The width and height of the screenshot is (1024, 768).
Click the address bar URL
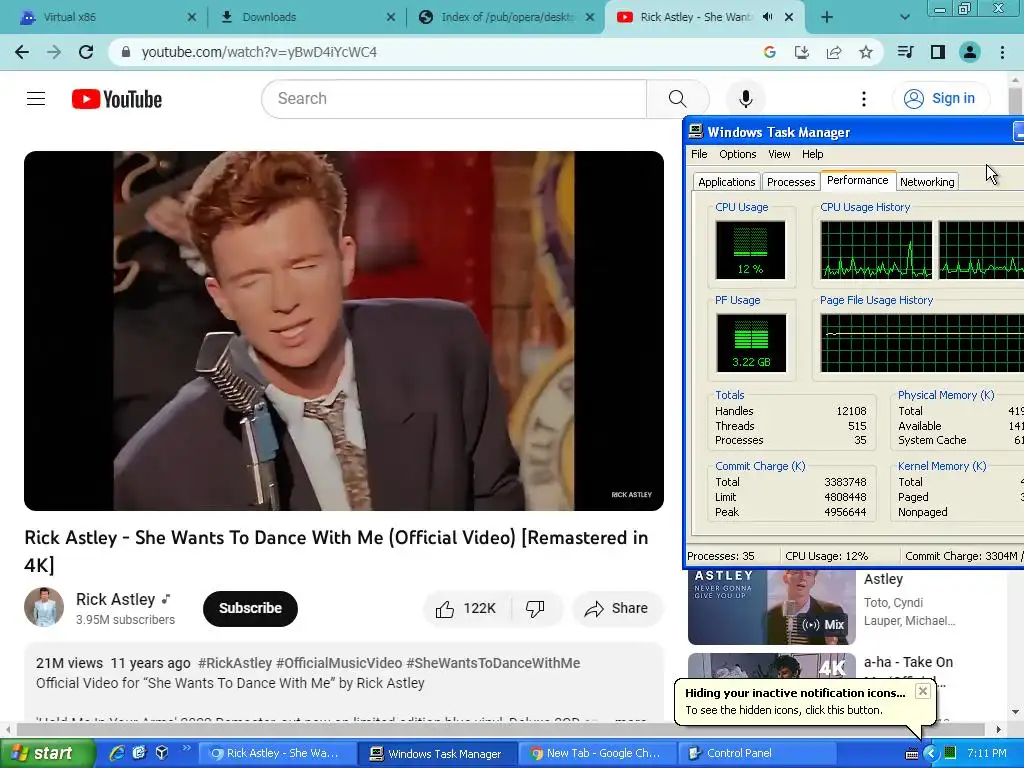pos(259,52)
